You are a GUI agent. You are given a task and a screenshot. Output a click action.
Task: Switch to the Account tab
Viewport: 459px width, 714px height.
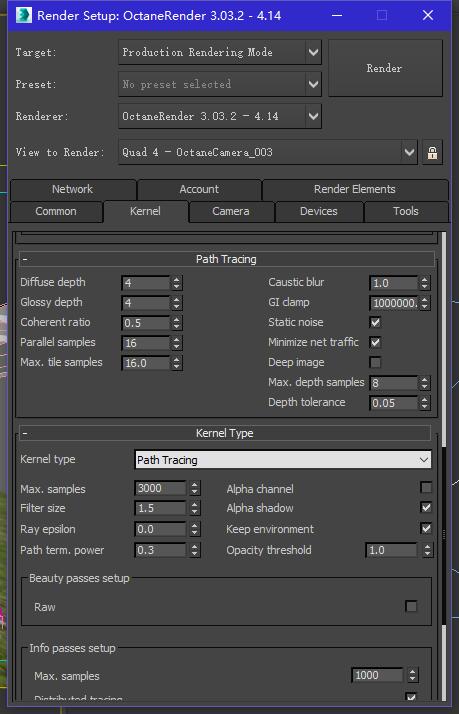(x=199, y=189)
